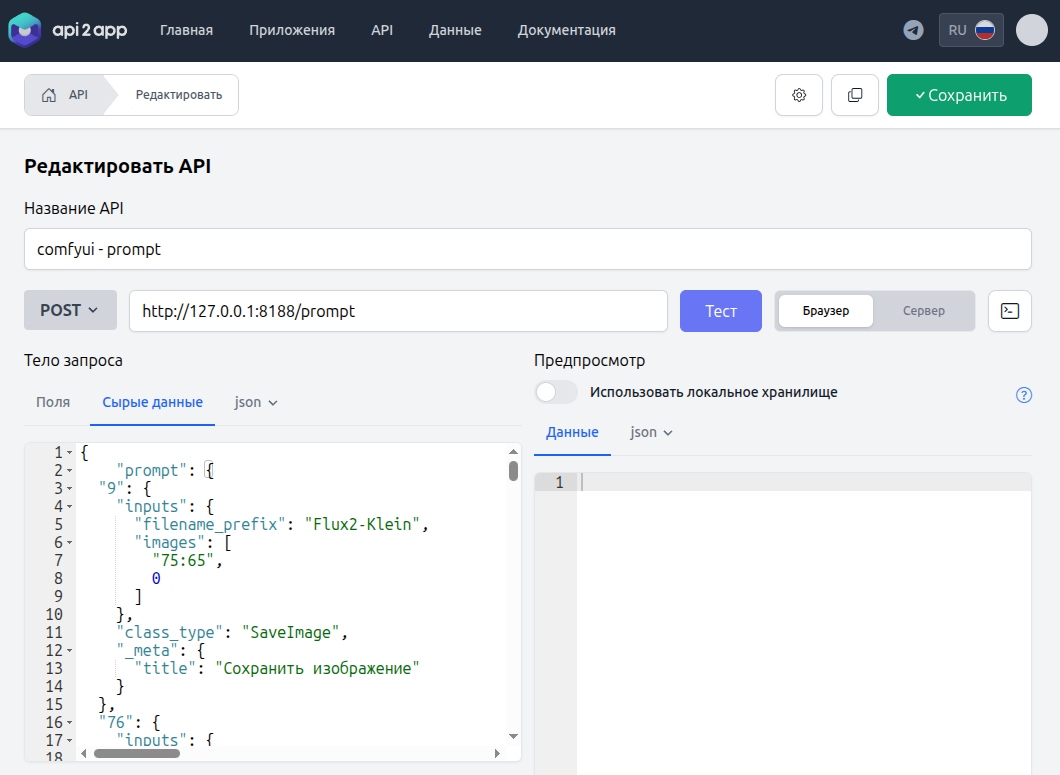The image size is (1060, 775).
Task: Open the user avatar menu
Action: coord(1032,30)
